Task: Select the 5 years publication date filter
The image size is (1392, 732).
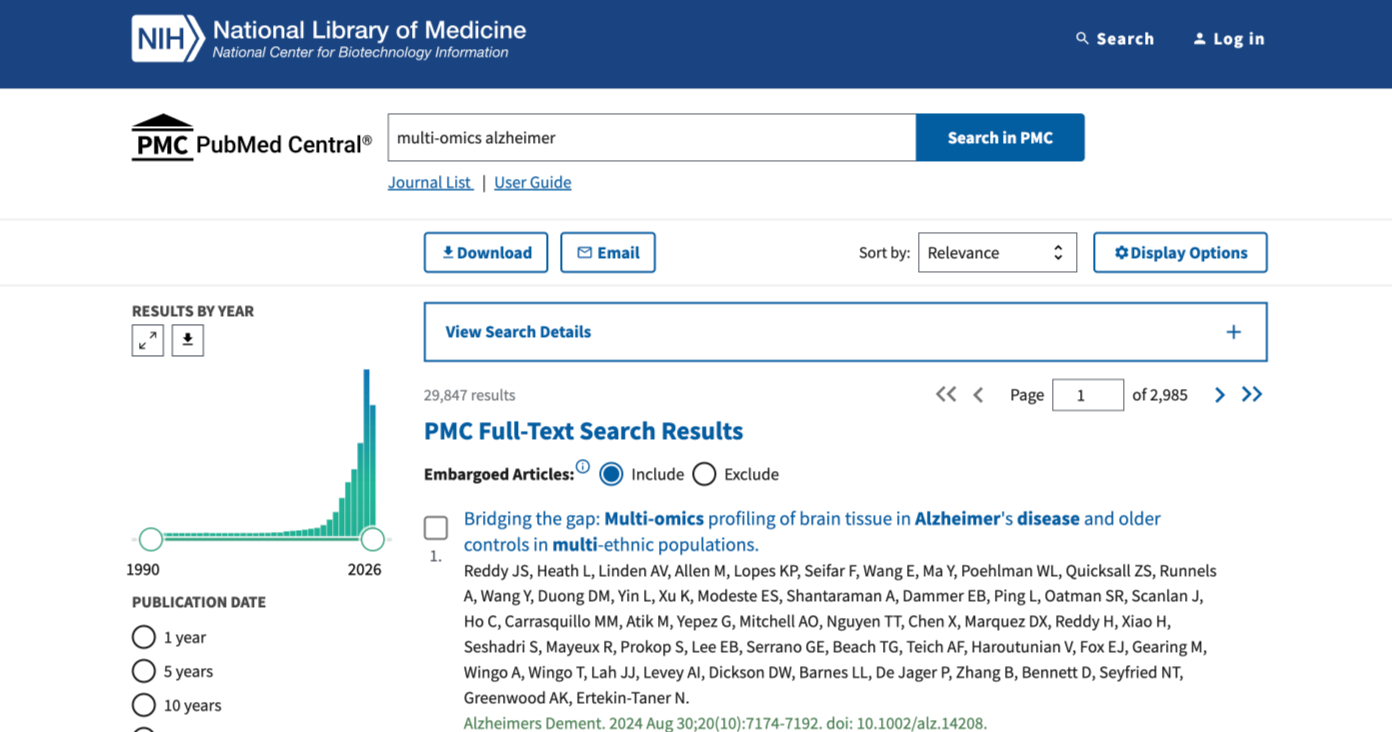Action: [x=144, y=671]
